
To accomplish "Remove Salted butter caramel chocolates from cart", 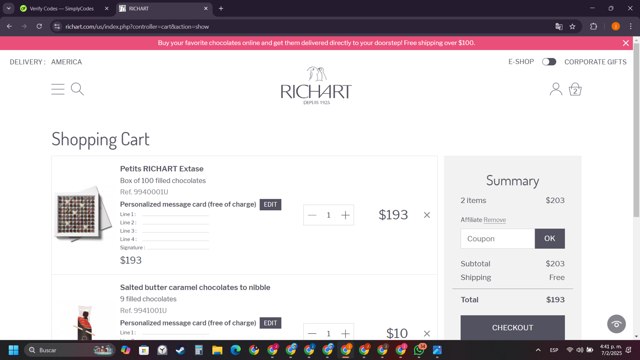I will coord(427,333).
